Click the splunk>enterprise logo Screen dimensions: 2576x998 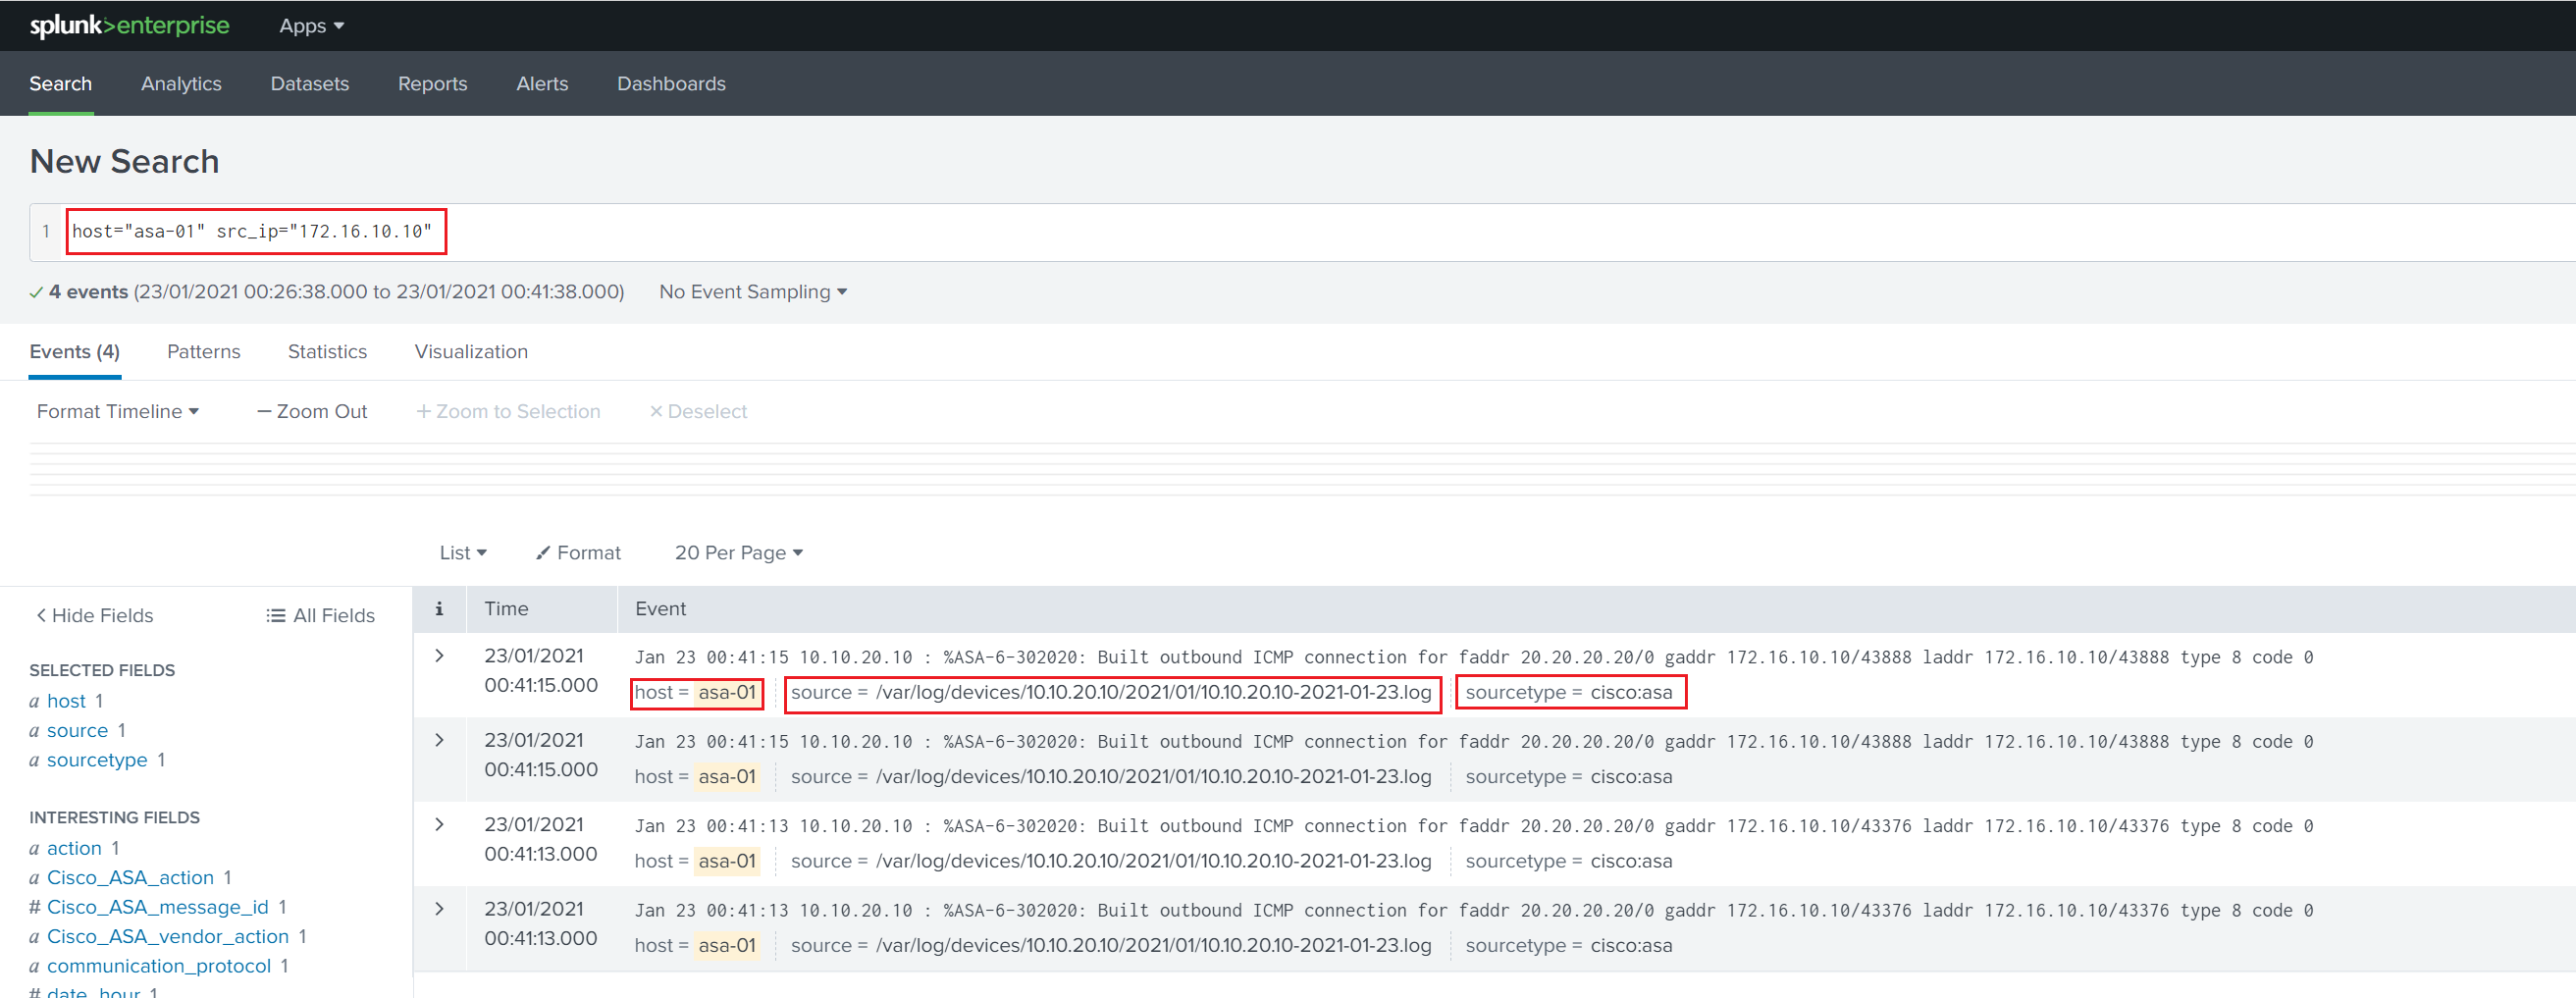[130, 25]
